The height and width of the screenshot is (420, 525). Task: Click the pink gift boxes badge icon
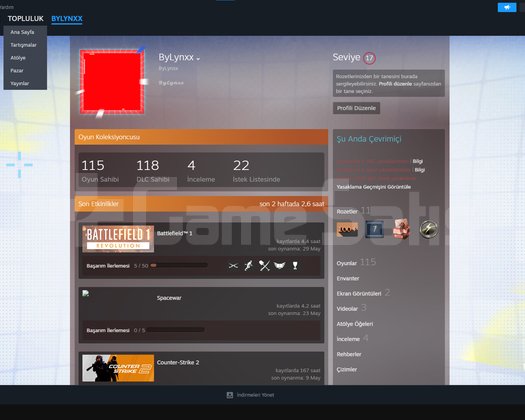pyautogui.click(x=401, y=229)
